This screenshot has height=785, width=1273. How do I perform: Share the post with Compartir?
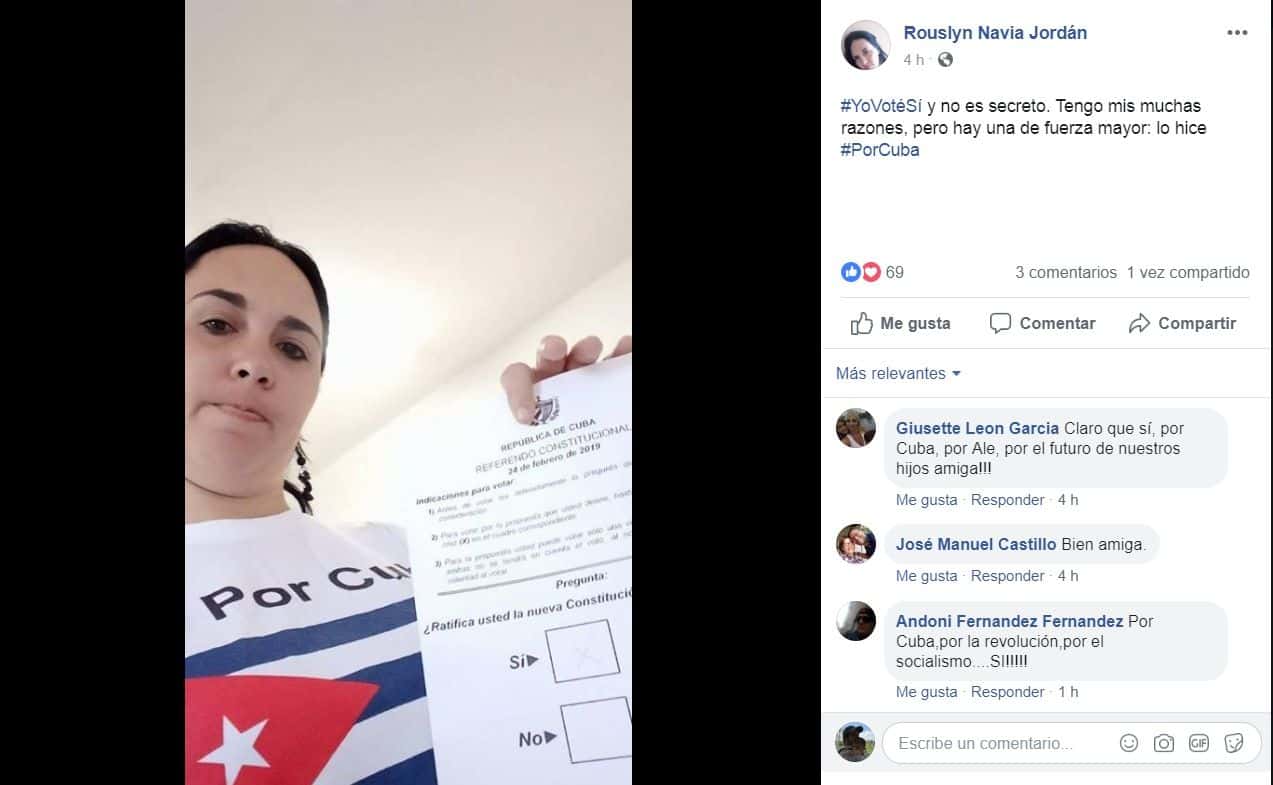click(x=1182, y=323)
